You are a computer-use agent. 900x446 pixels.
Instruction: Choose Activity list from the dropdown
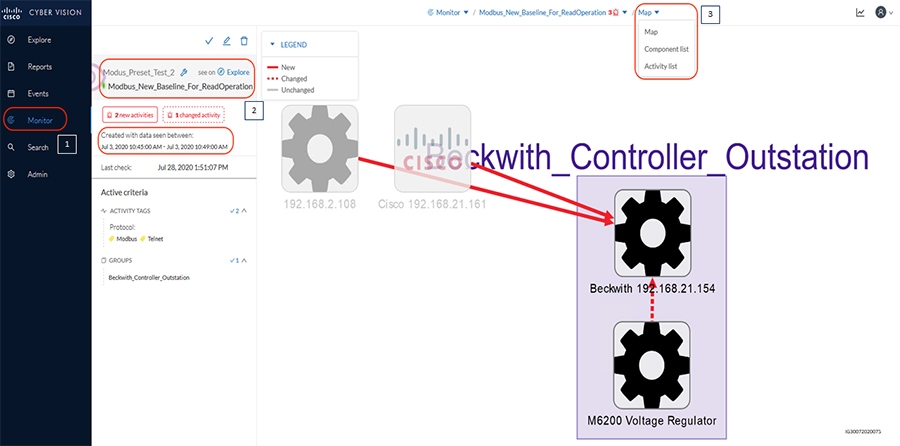(x=661, y=67)
